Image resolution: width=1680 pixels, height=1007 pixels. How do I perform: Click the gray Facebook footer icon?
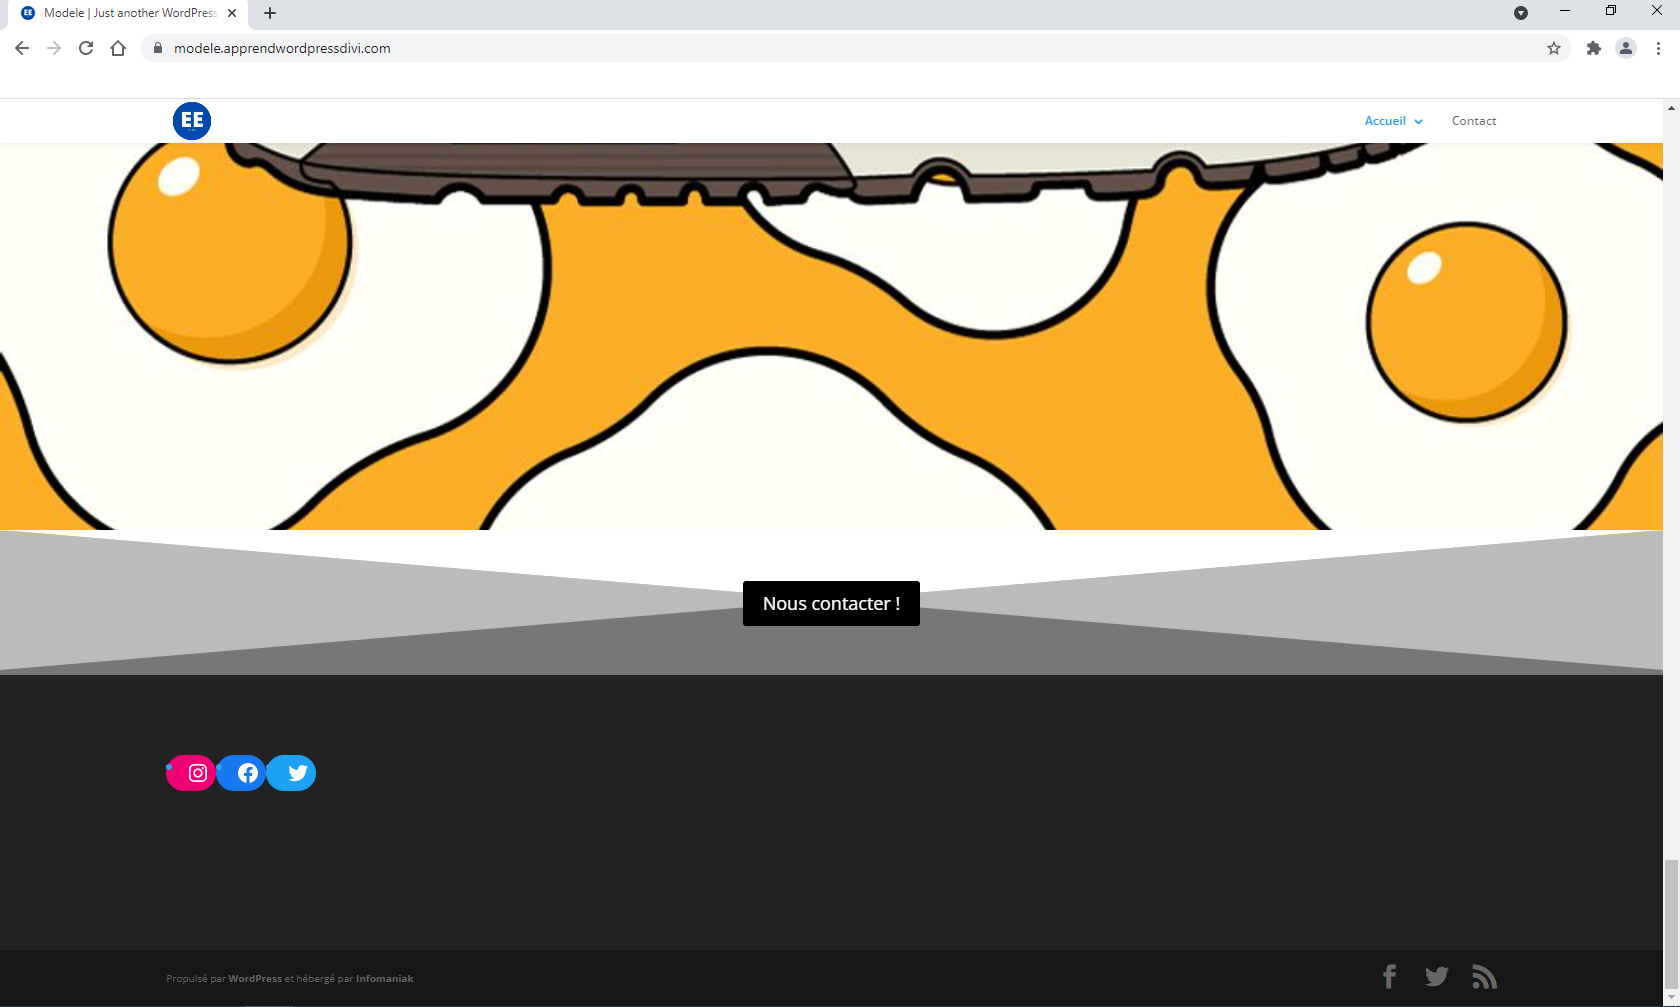1389,977
